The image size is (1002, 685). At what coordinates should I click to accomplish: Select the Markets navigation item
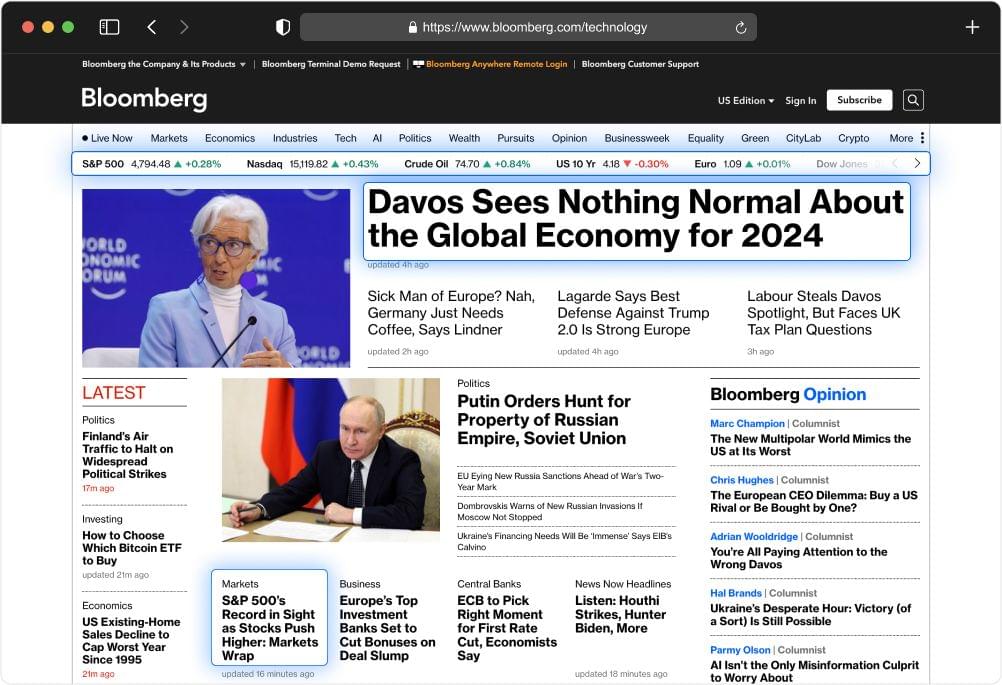coord(169,138)
